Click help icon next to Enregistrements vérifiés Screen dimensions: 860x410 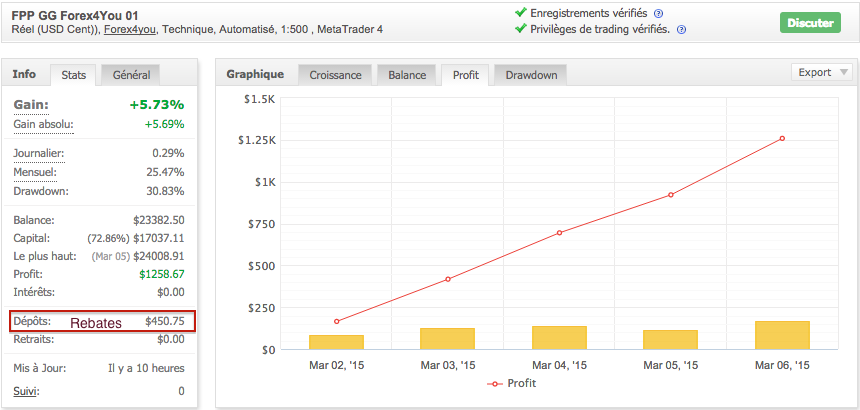click(659, 13)
